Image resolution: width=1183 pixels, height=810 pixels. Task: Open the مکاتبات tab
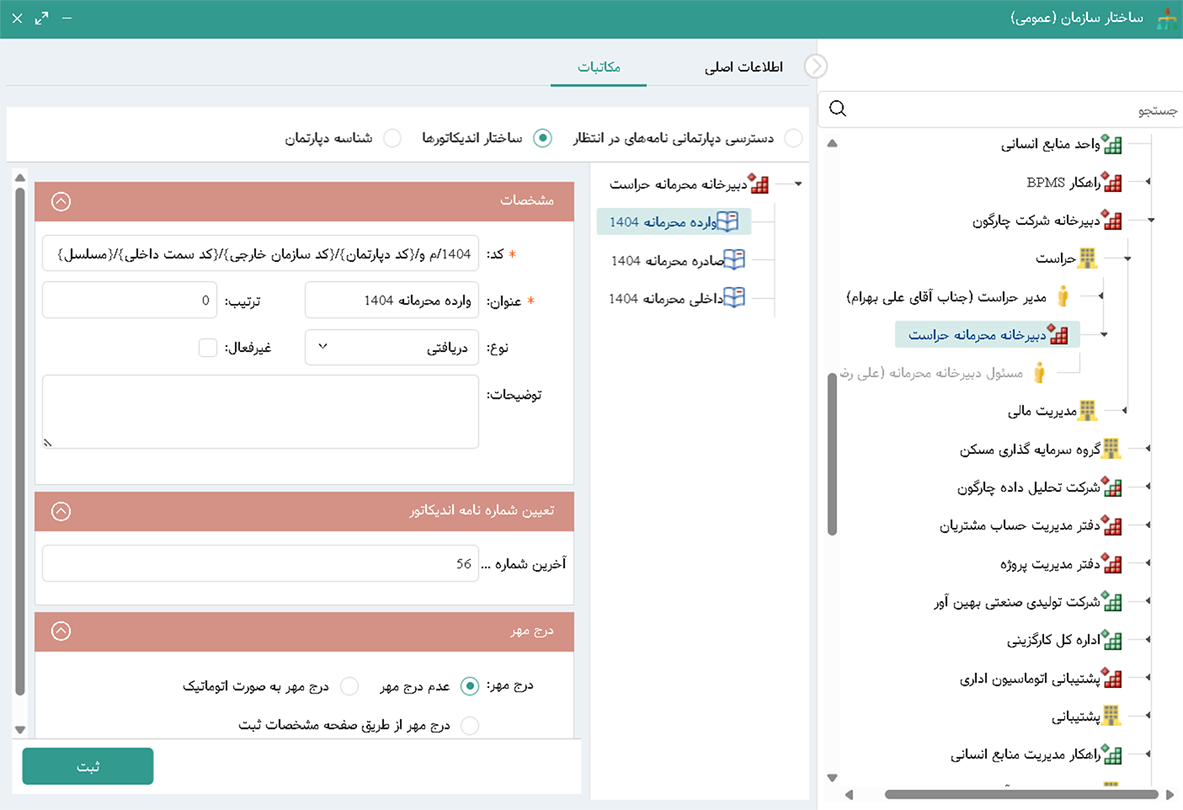pos(599,67)
